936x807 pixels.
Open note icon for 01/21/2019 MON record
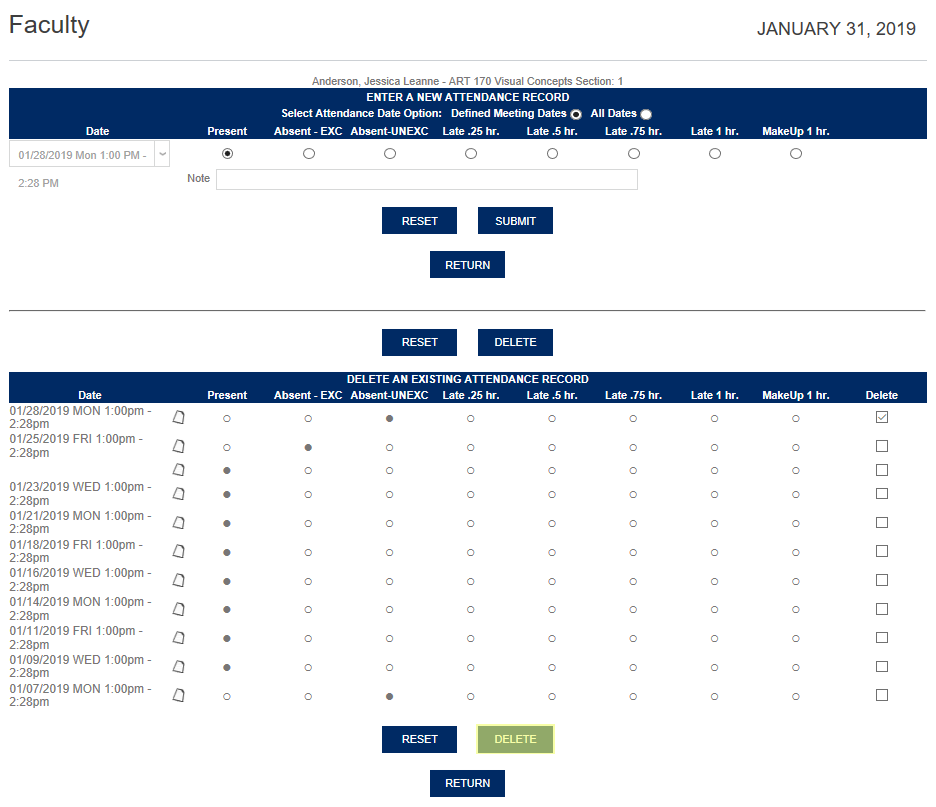pyautogui.click(x=178, y=523)
